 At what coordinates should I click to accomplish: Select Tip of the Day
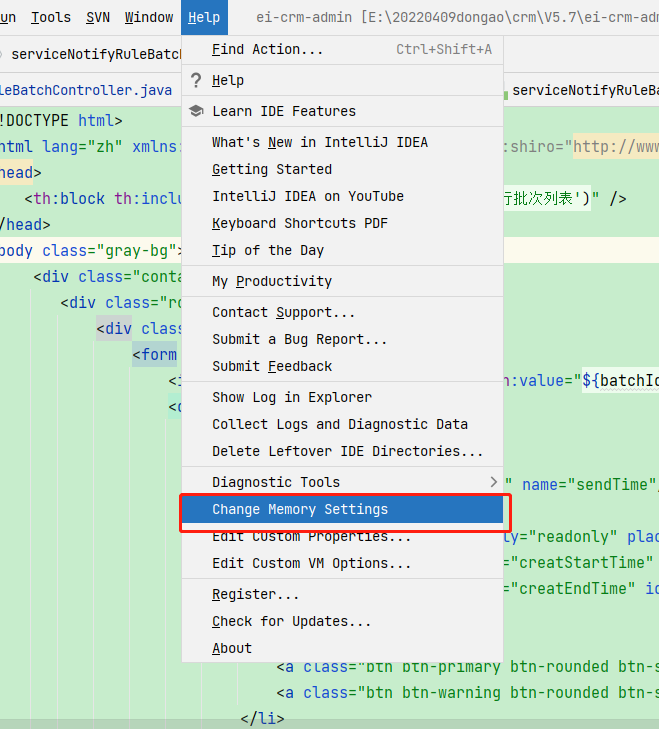(342, 250)
